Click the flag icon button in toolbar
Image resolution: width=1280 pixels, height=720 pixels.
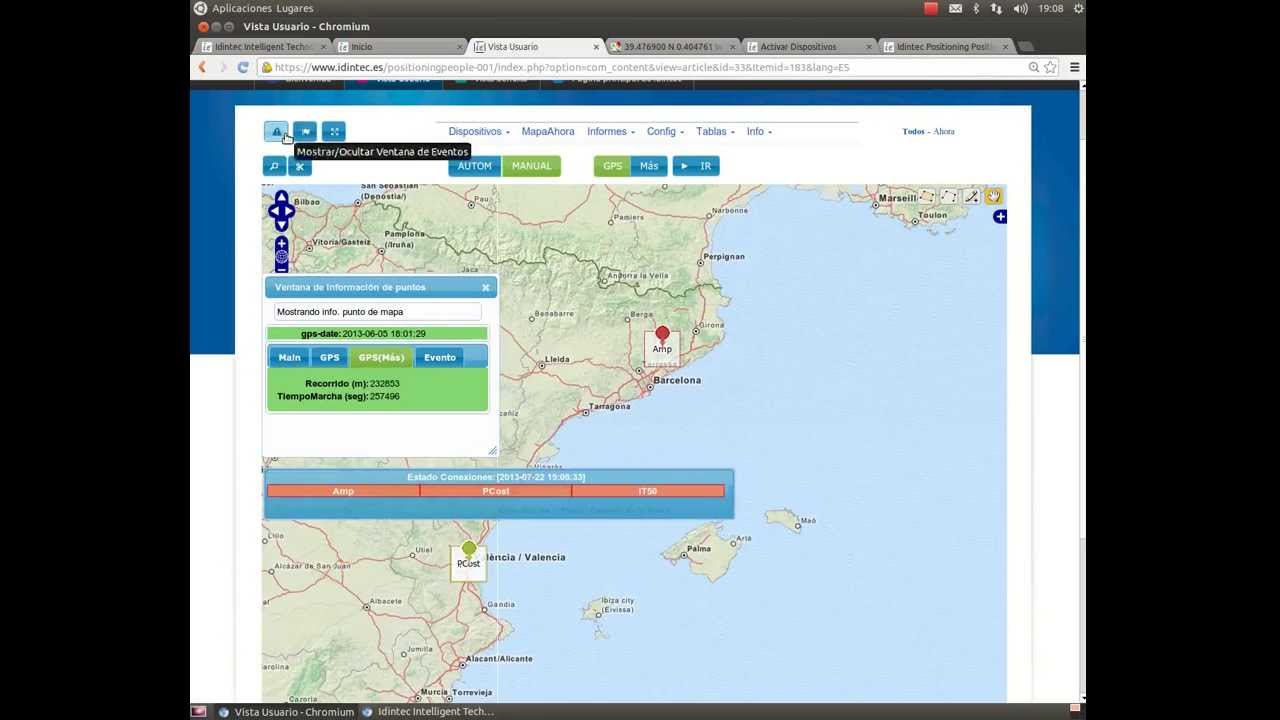coord(305,132)
